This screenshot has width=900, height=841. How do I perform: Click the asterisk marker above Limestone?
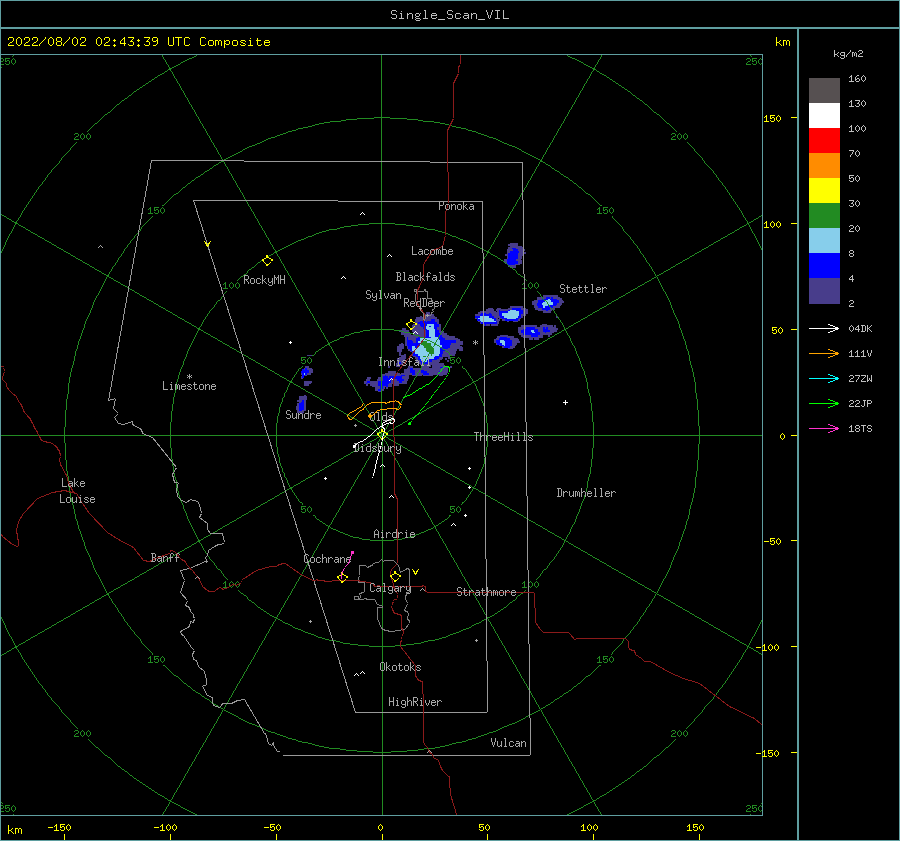[189, 377]
